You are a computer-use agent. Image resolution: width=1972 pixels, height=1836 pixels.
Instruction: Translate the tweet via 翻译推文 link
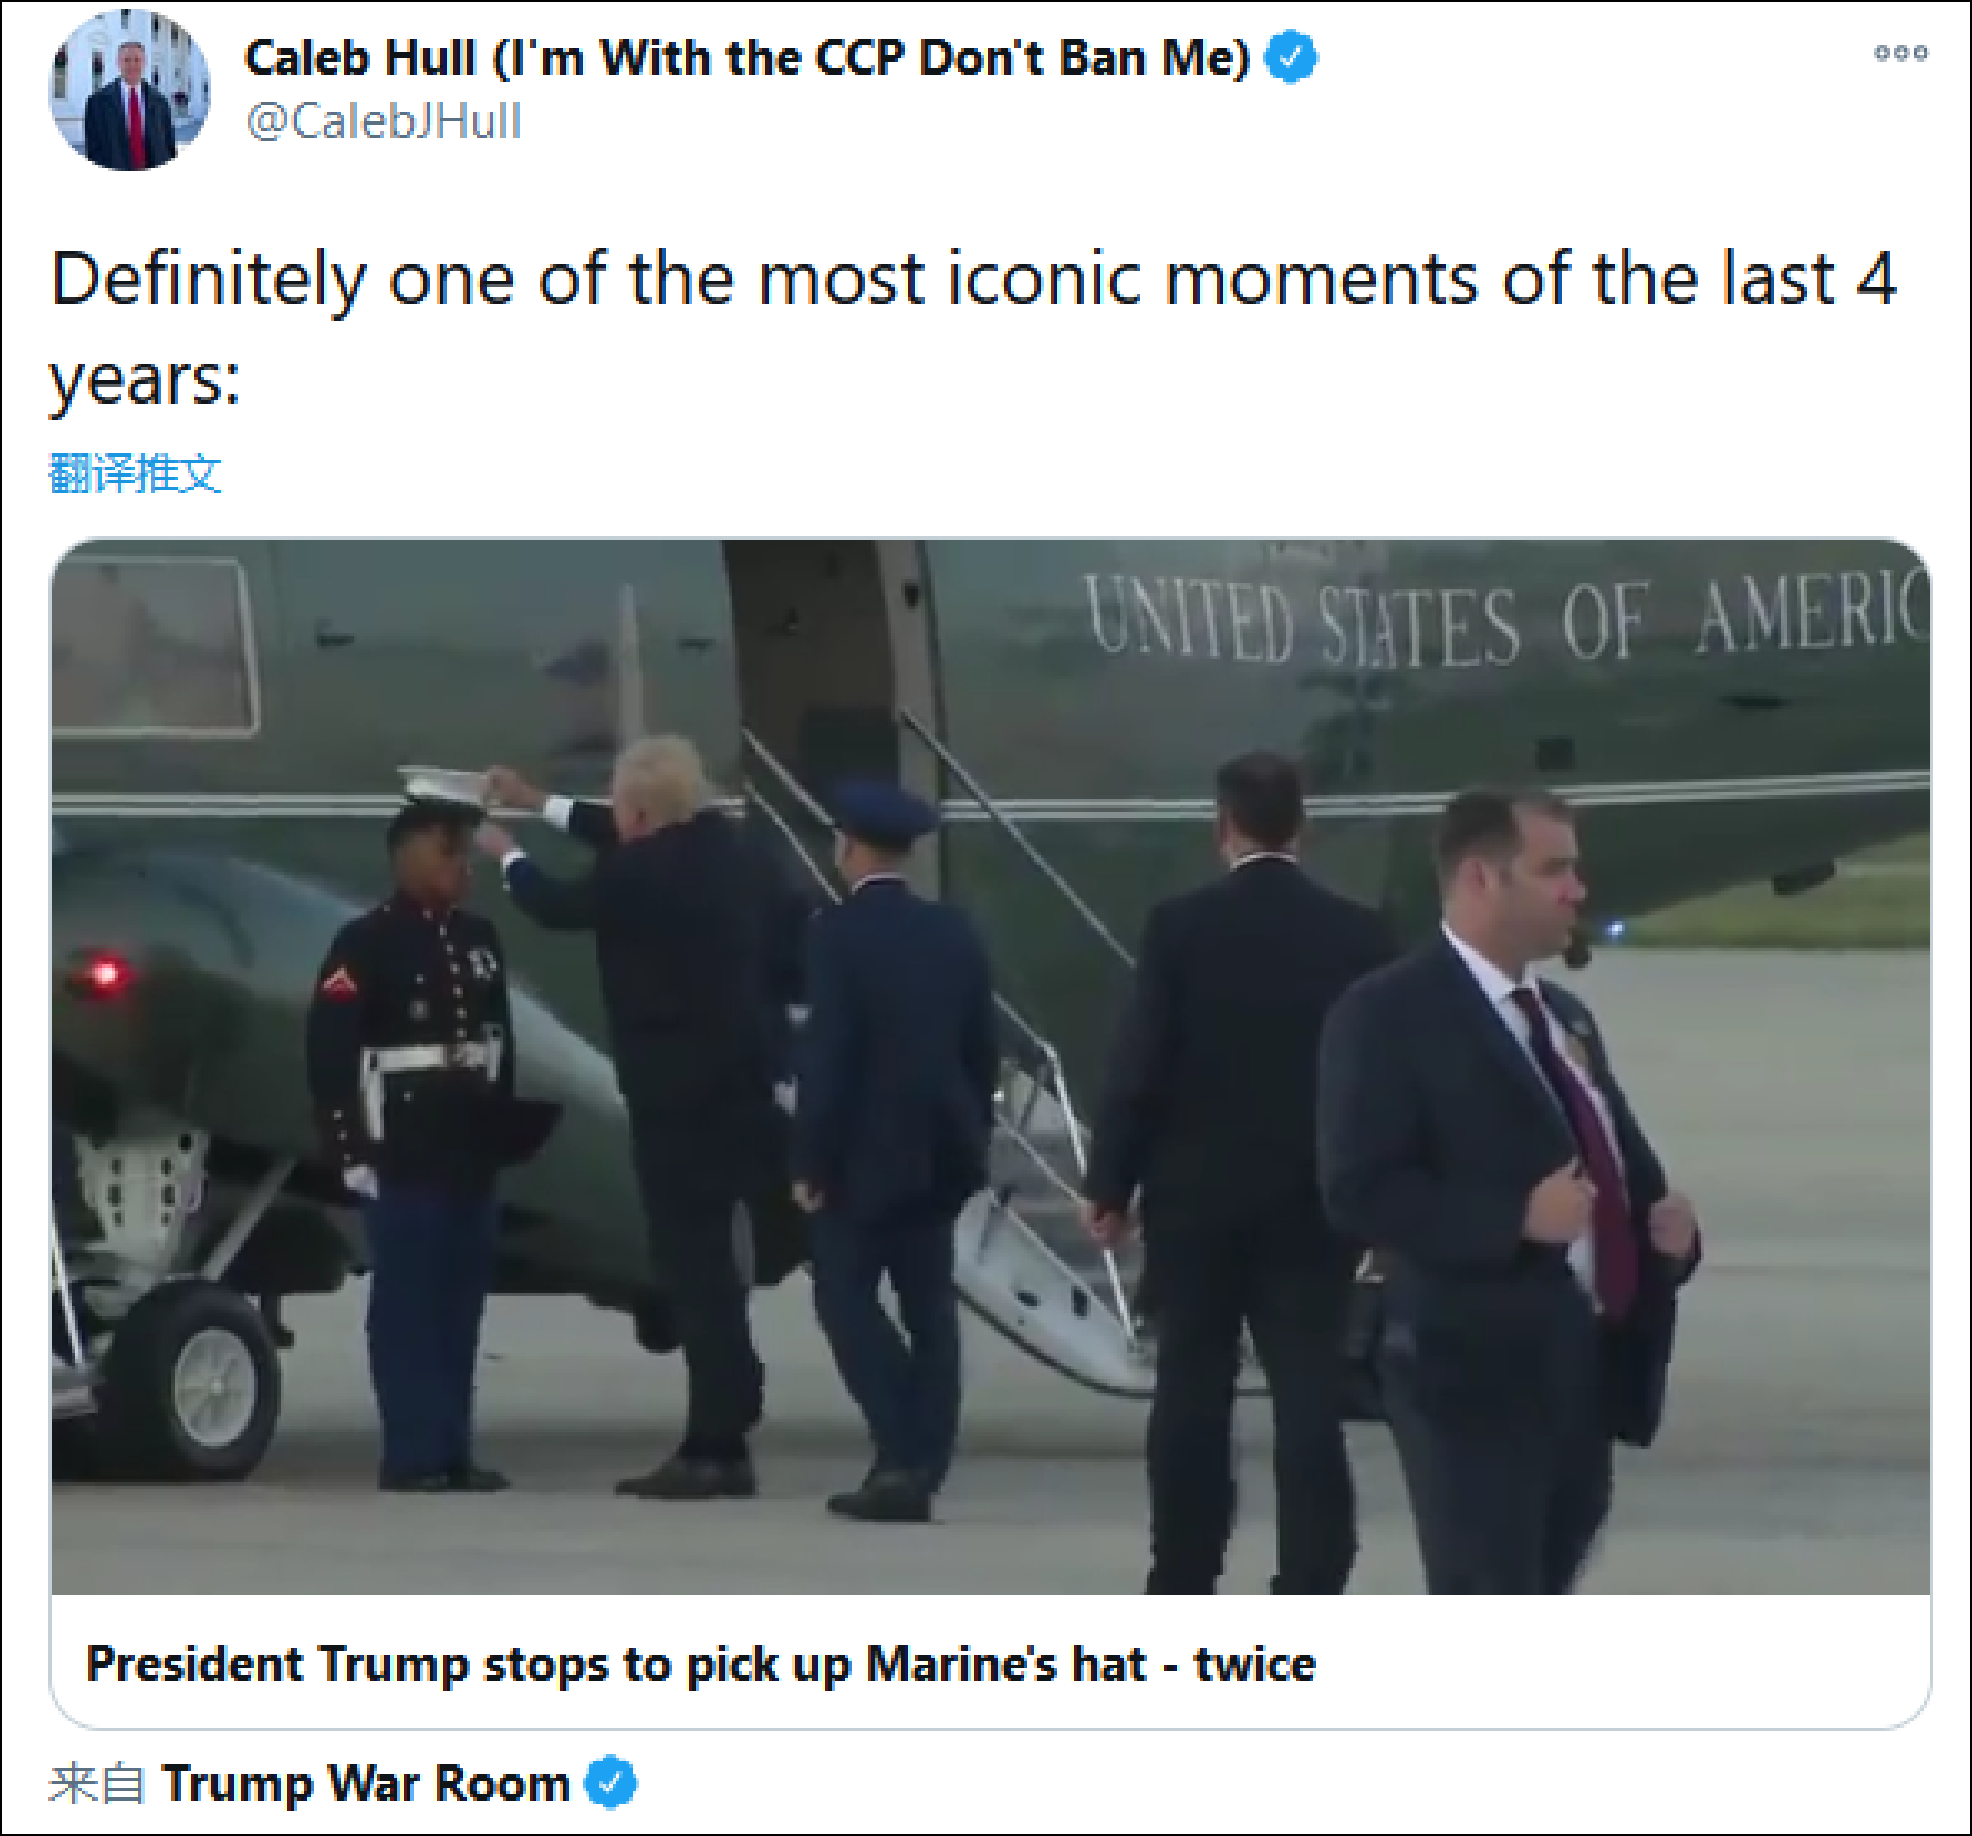(x=135, y=473)
